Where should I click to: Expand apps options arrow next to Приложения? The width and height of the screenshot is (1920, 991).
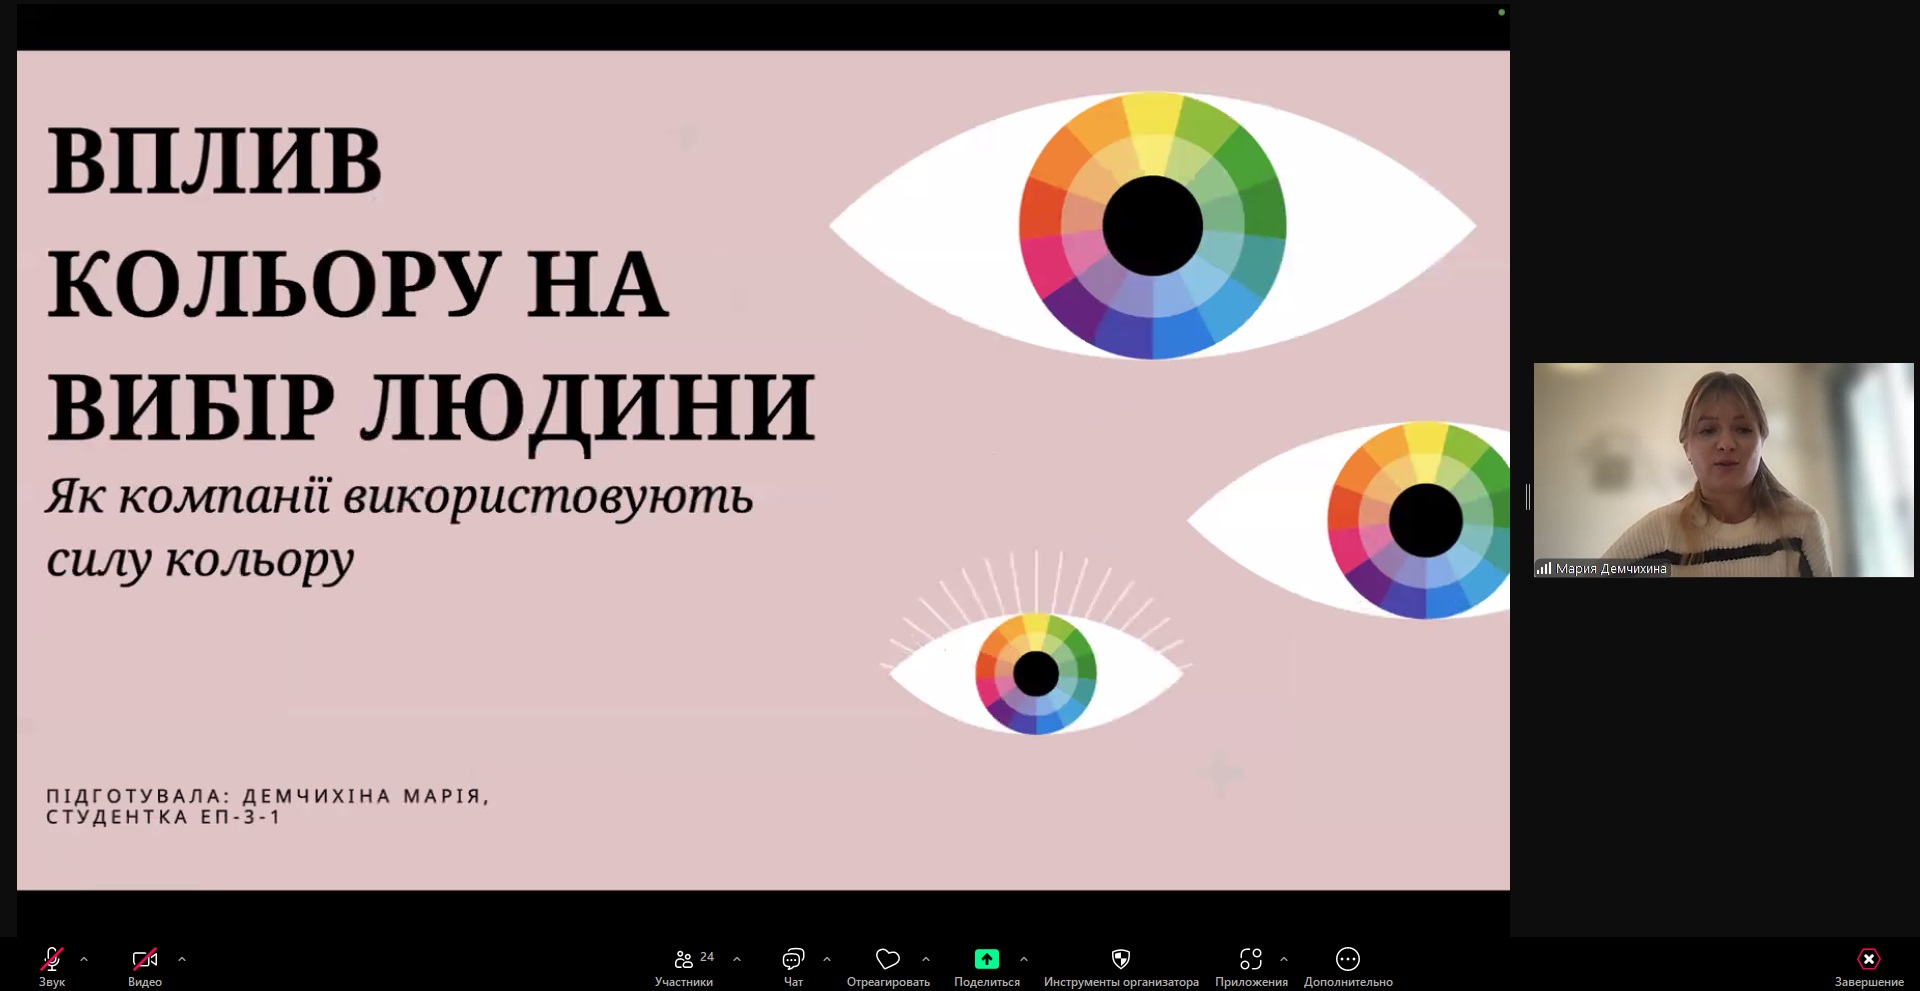click(x=1284, y=959)
